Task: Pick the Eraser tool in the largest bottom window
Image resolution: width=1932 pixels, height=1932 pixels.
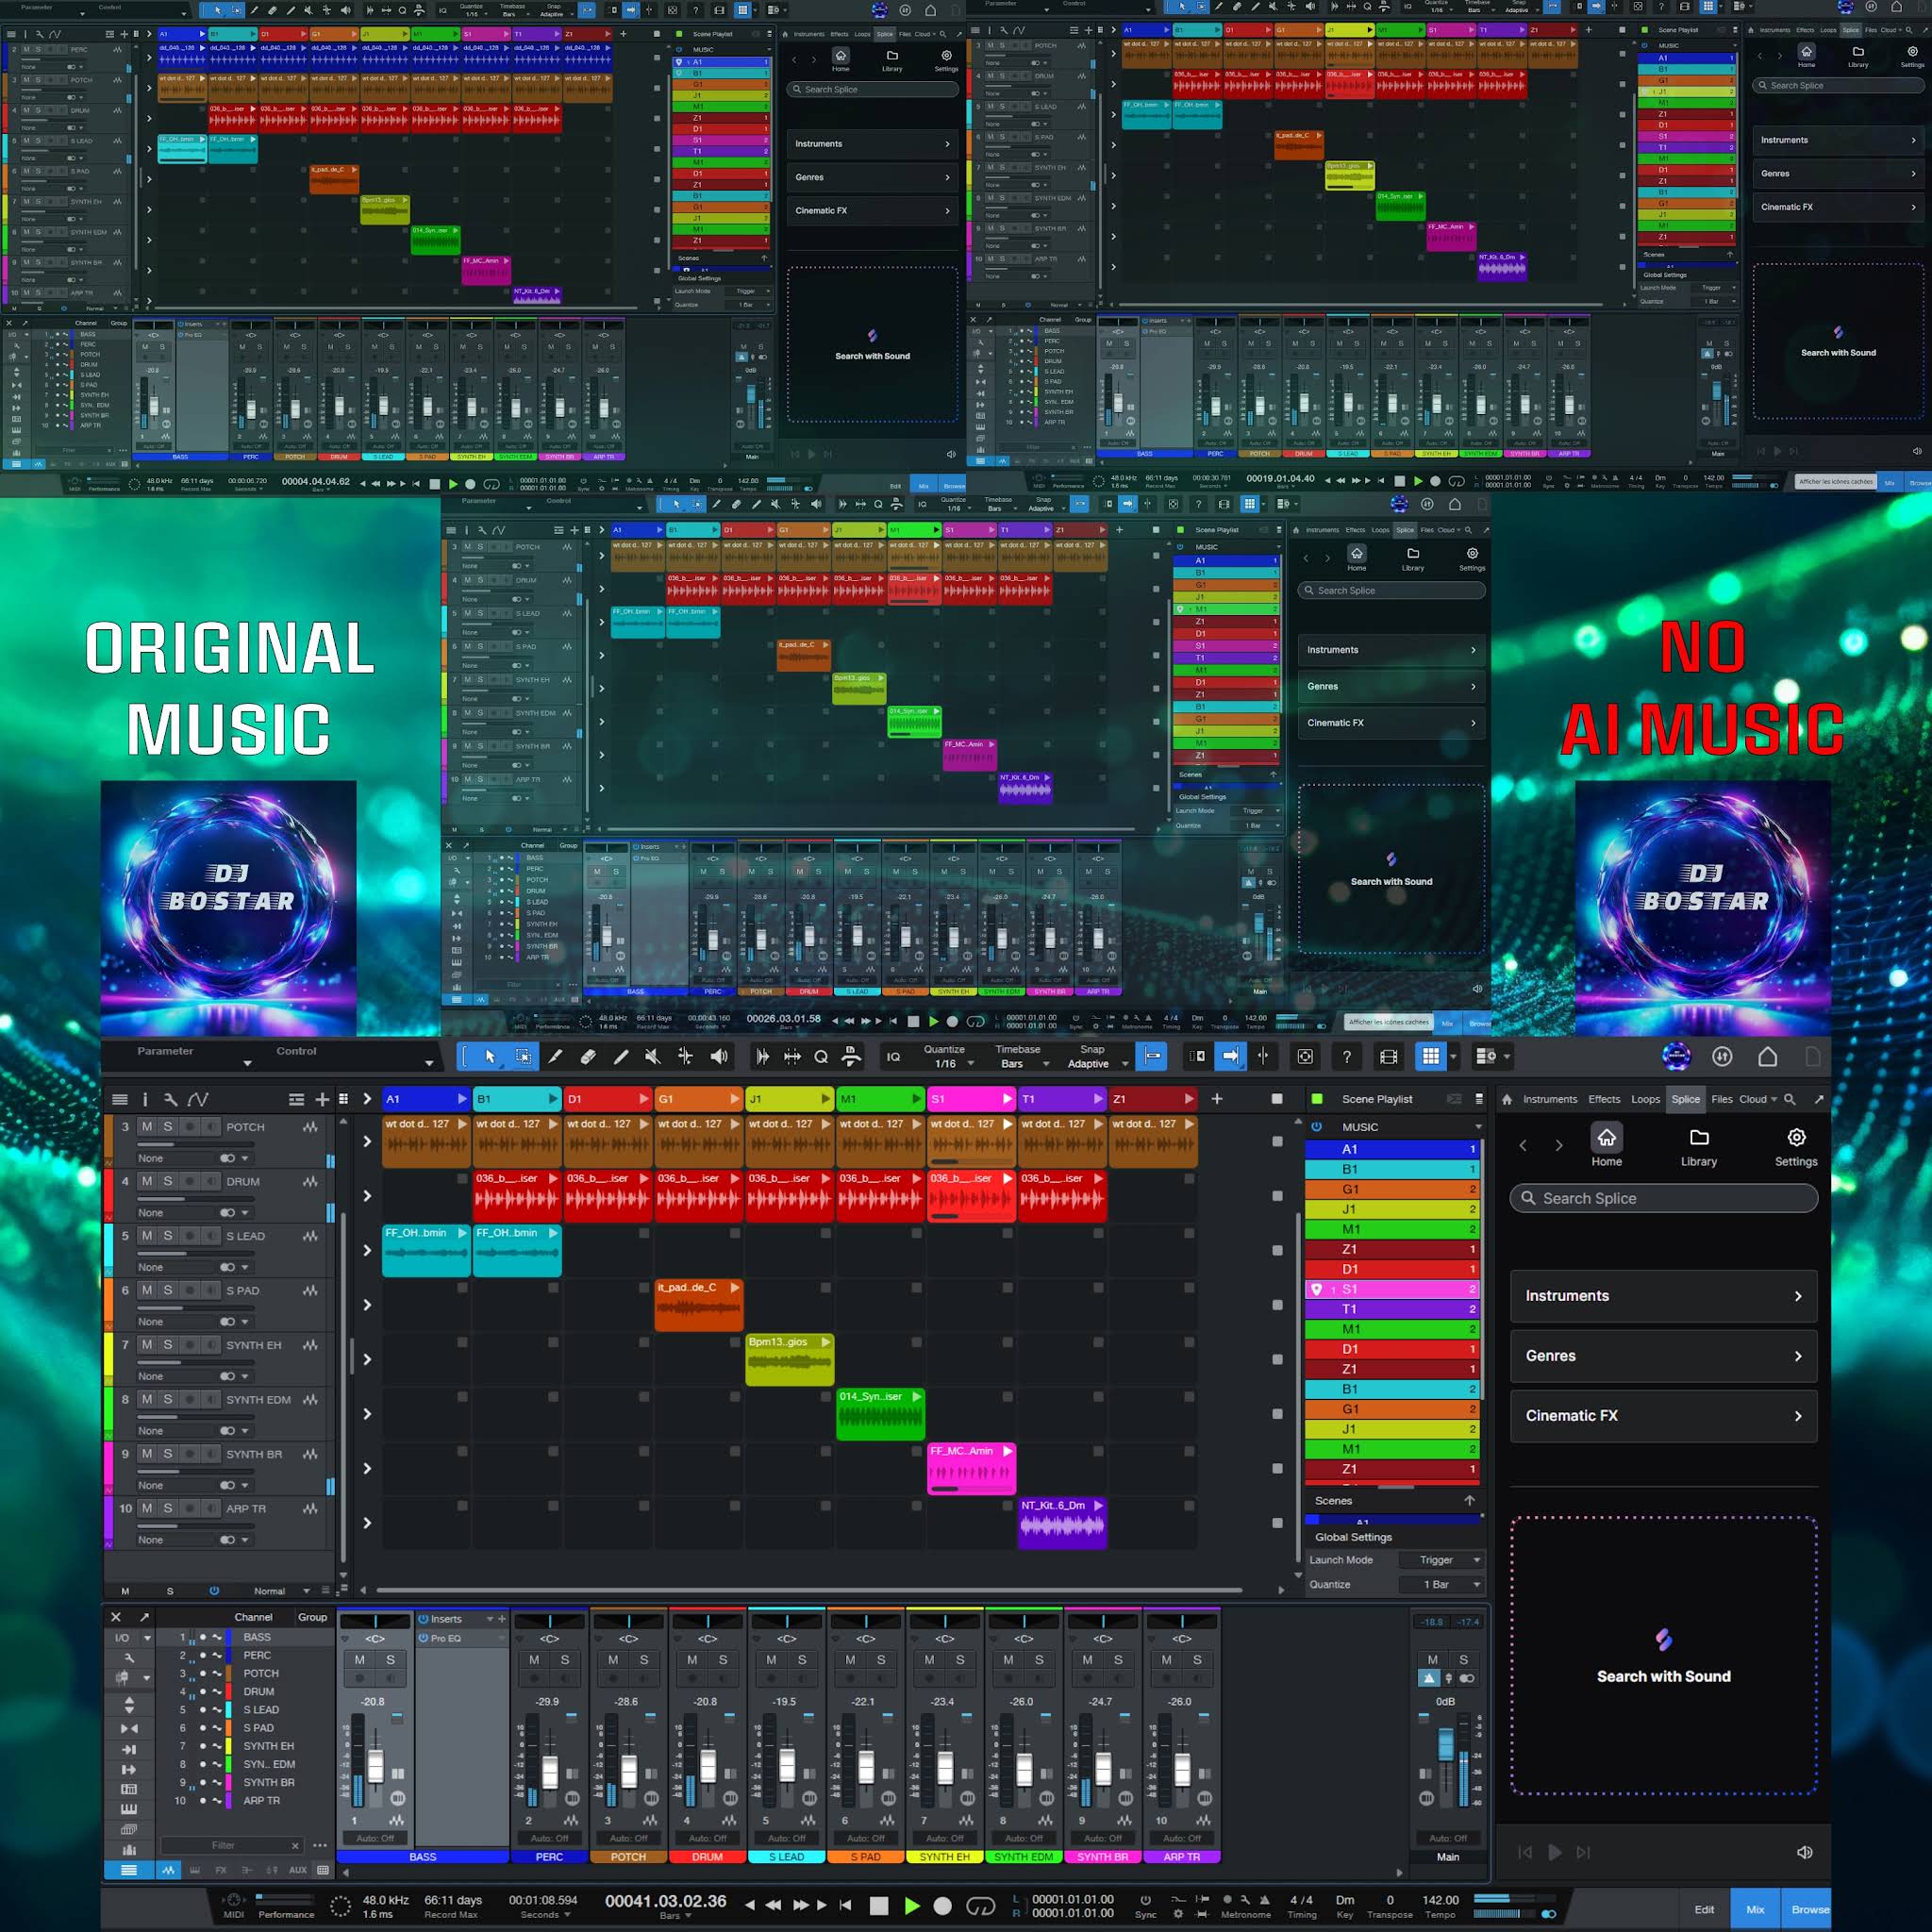Action: (588, 1056)
